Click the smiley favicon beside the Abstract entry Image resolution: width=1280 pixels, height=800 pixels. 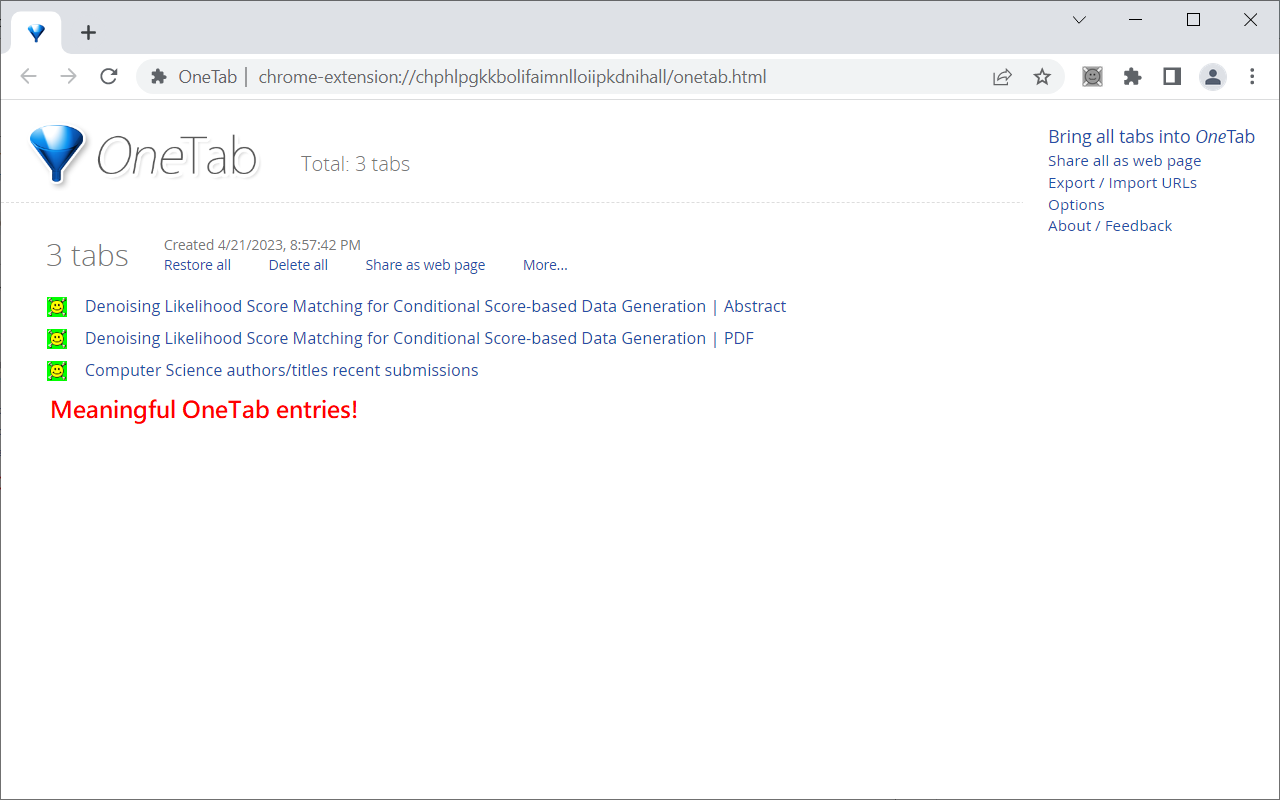pos(57,307)
